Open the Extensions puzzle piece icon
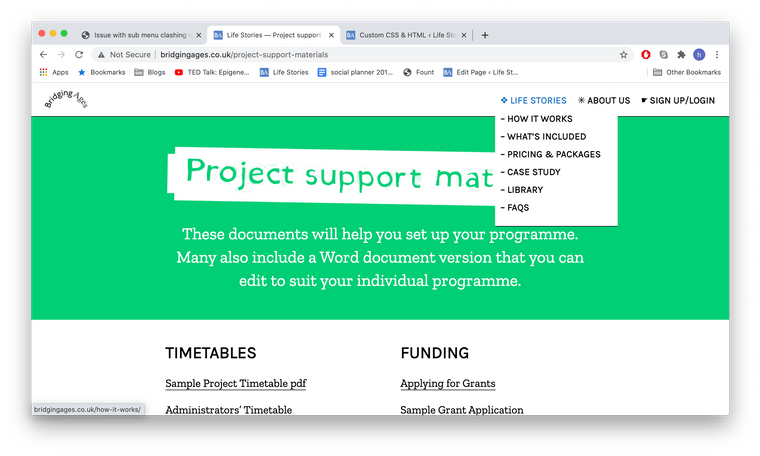 click(x=681, y=54)
